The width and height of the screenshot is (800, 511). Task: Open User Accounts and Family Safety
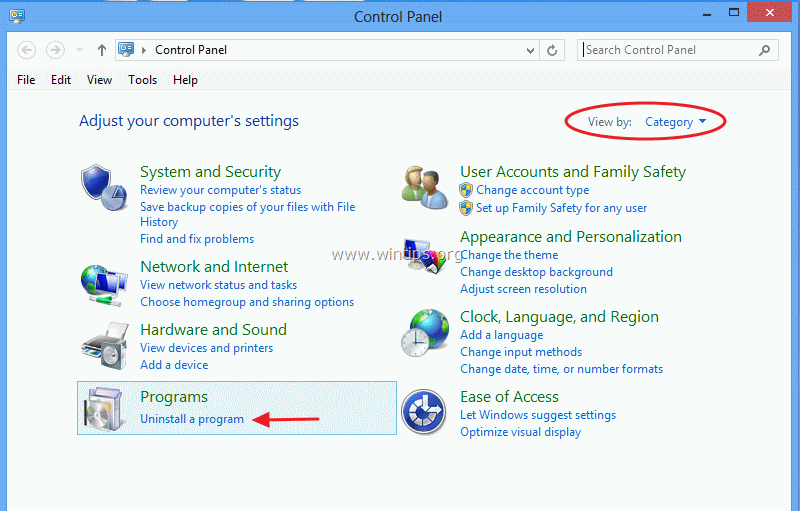tap(573, 172)
